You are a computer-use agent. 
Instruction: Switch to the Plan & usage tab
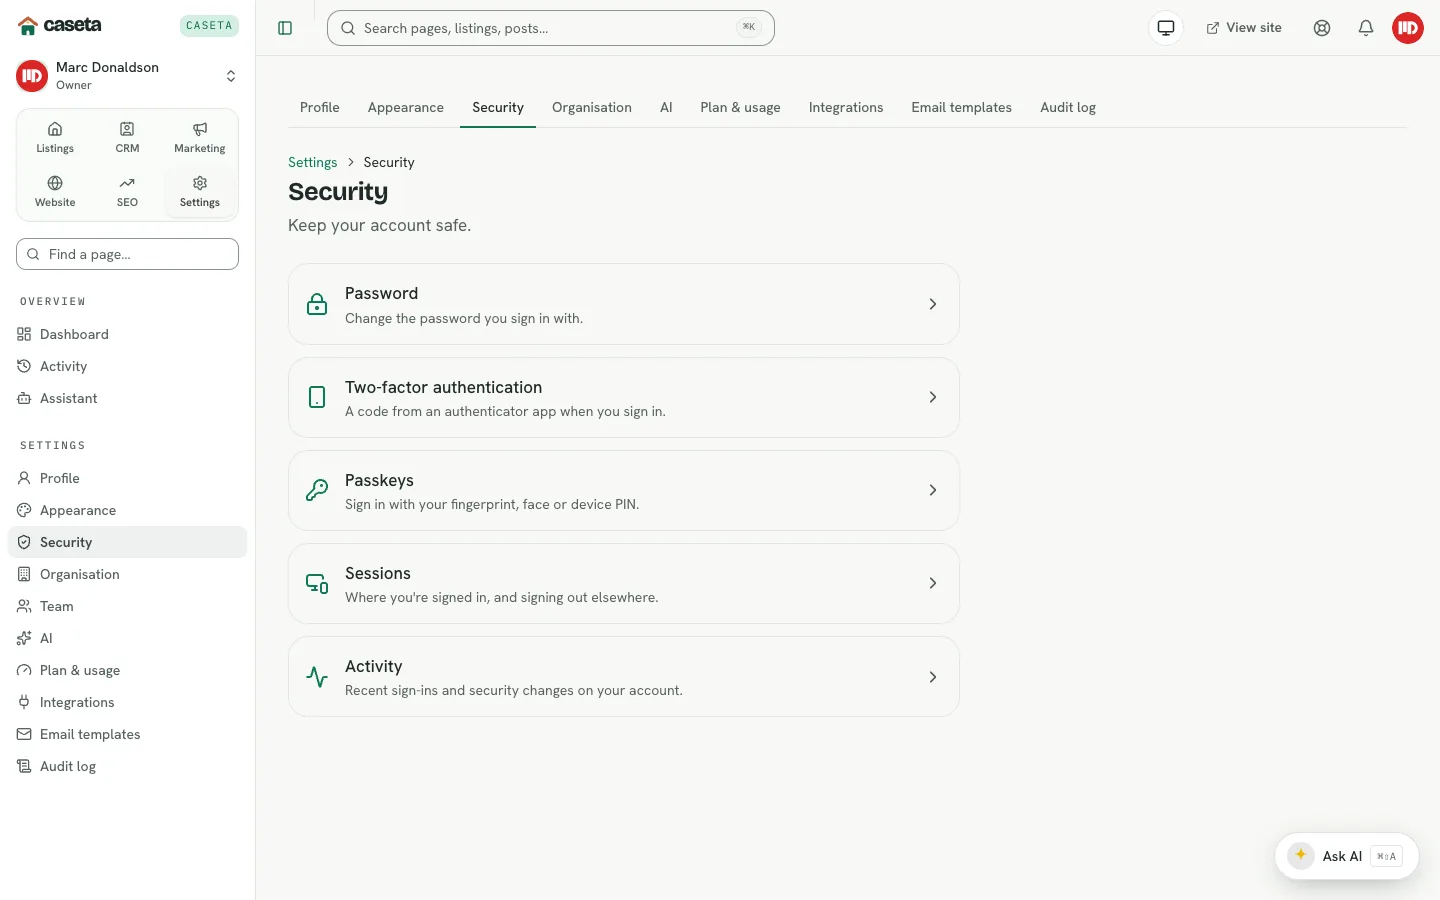click(740, 107)
